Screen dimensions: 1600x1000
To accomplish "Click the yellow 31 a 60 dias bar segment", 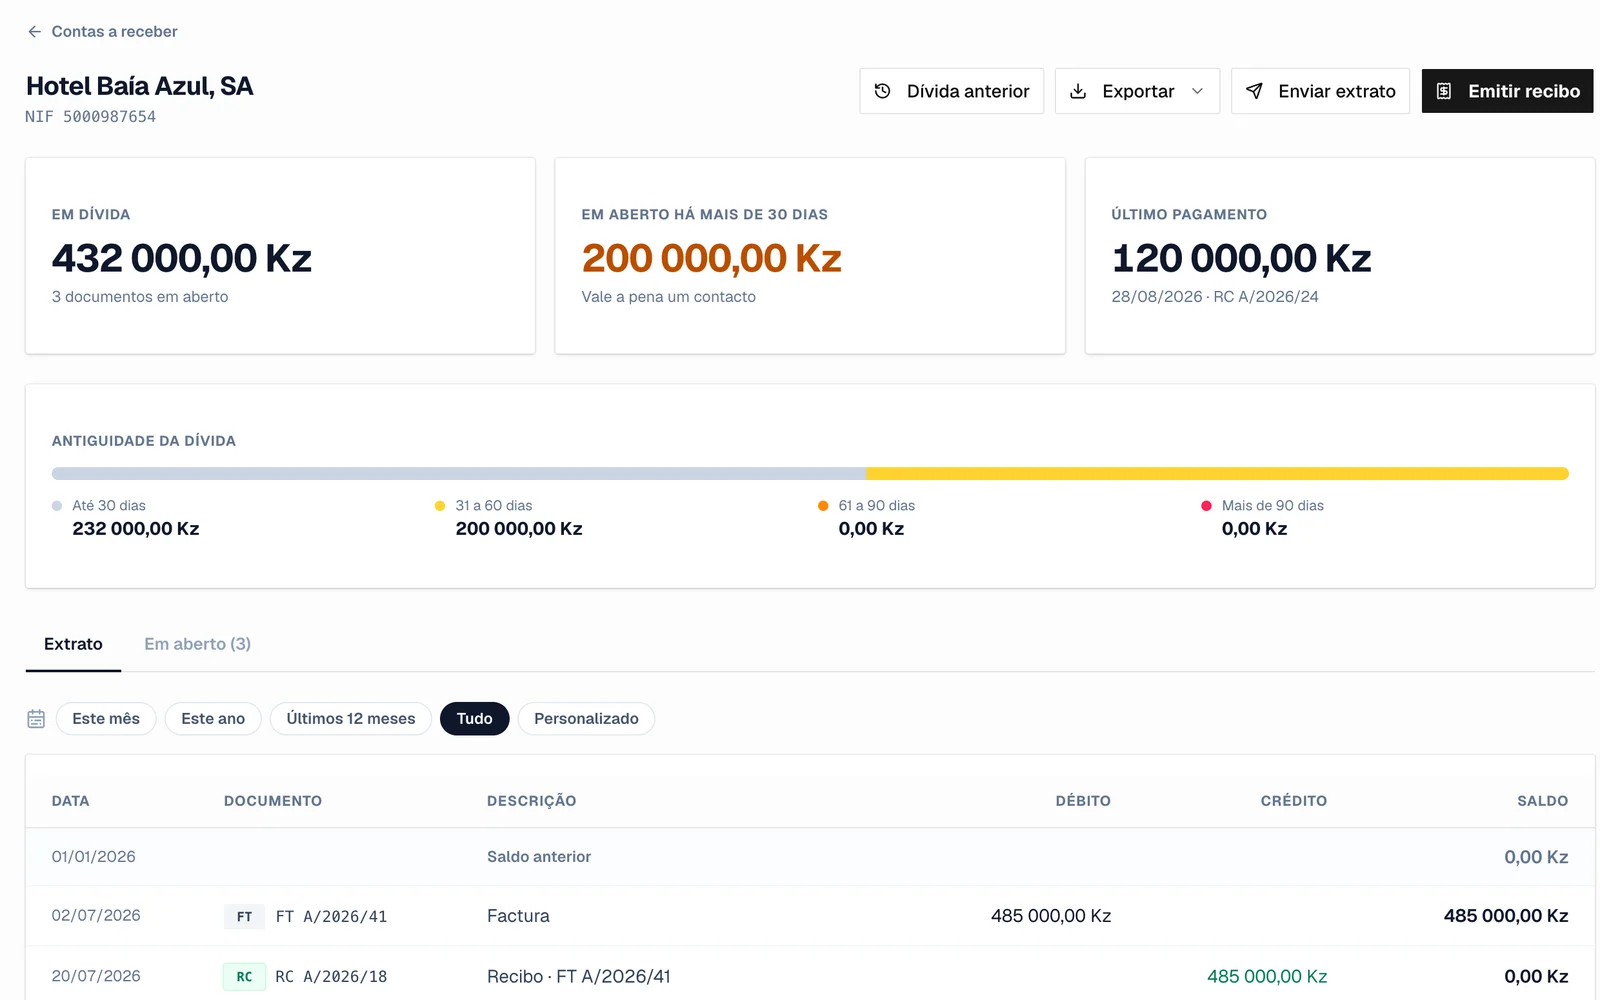I will tap(1217, 474).
